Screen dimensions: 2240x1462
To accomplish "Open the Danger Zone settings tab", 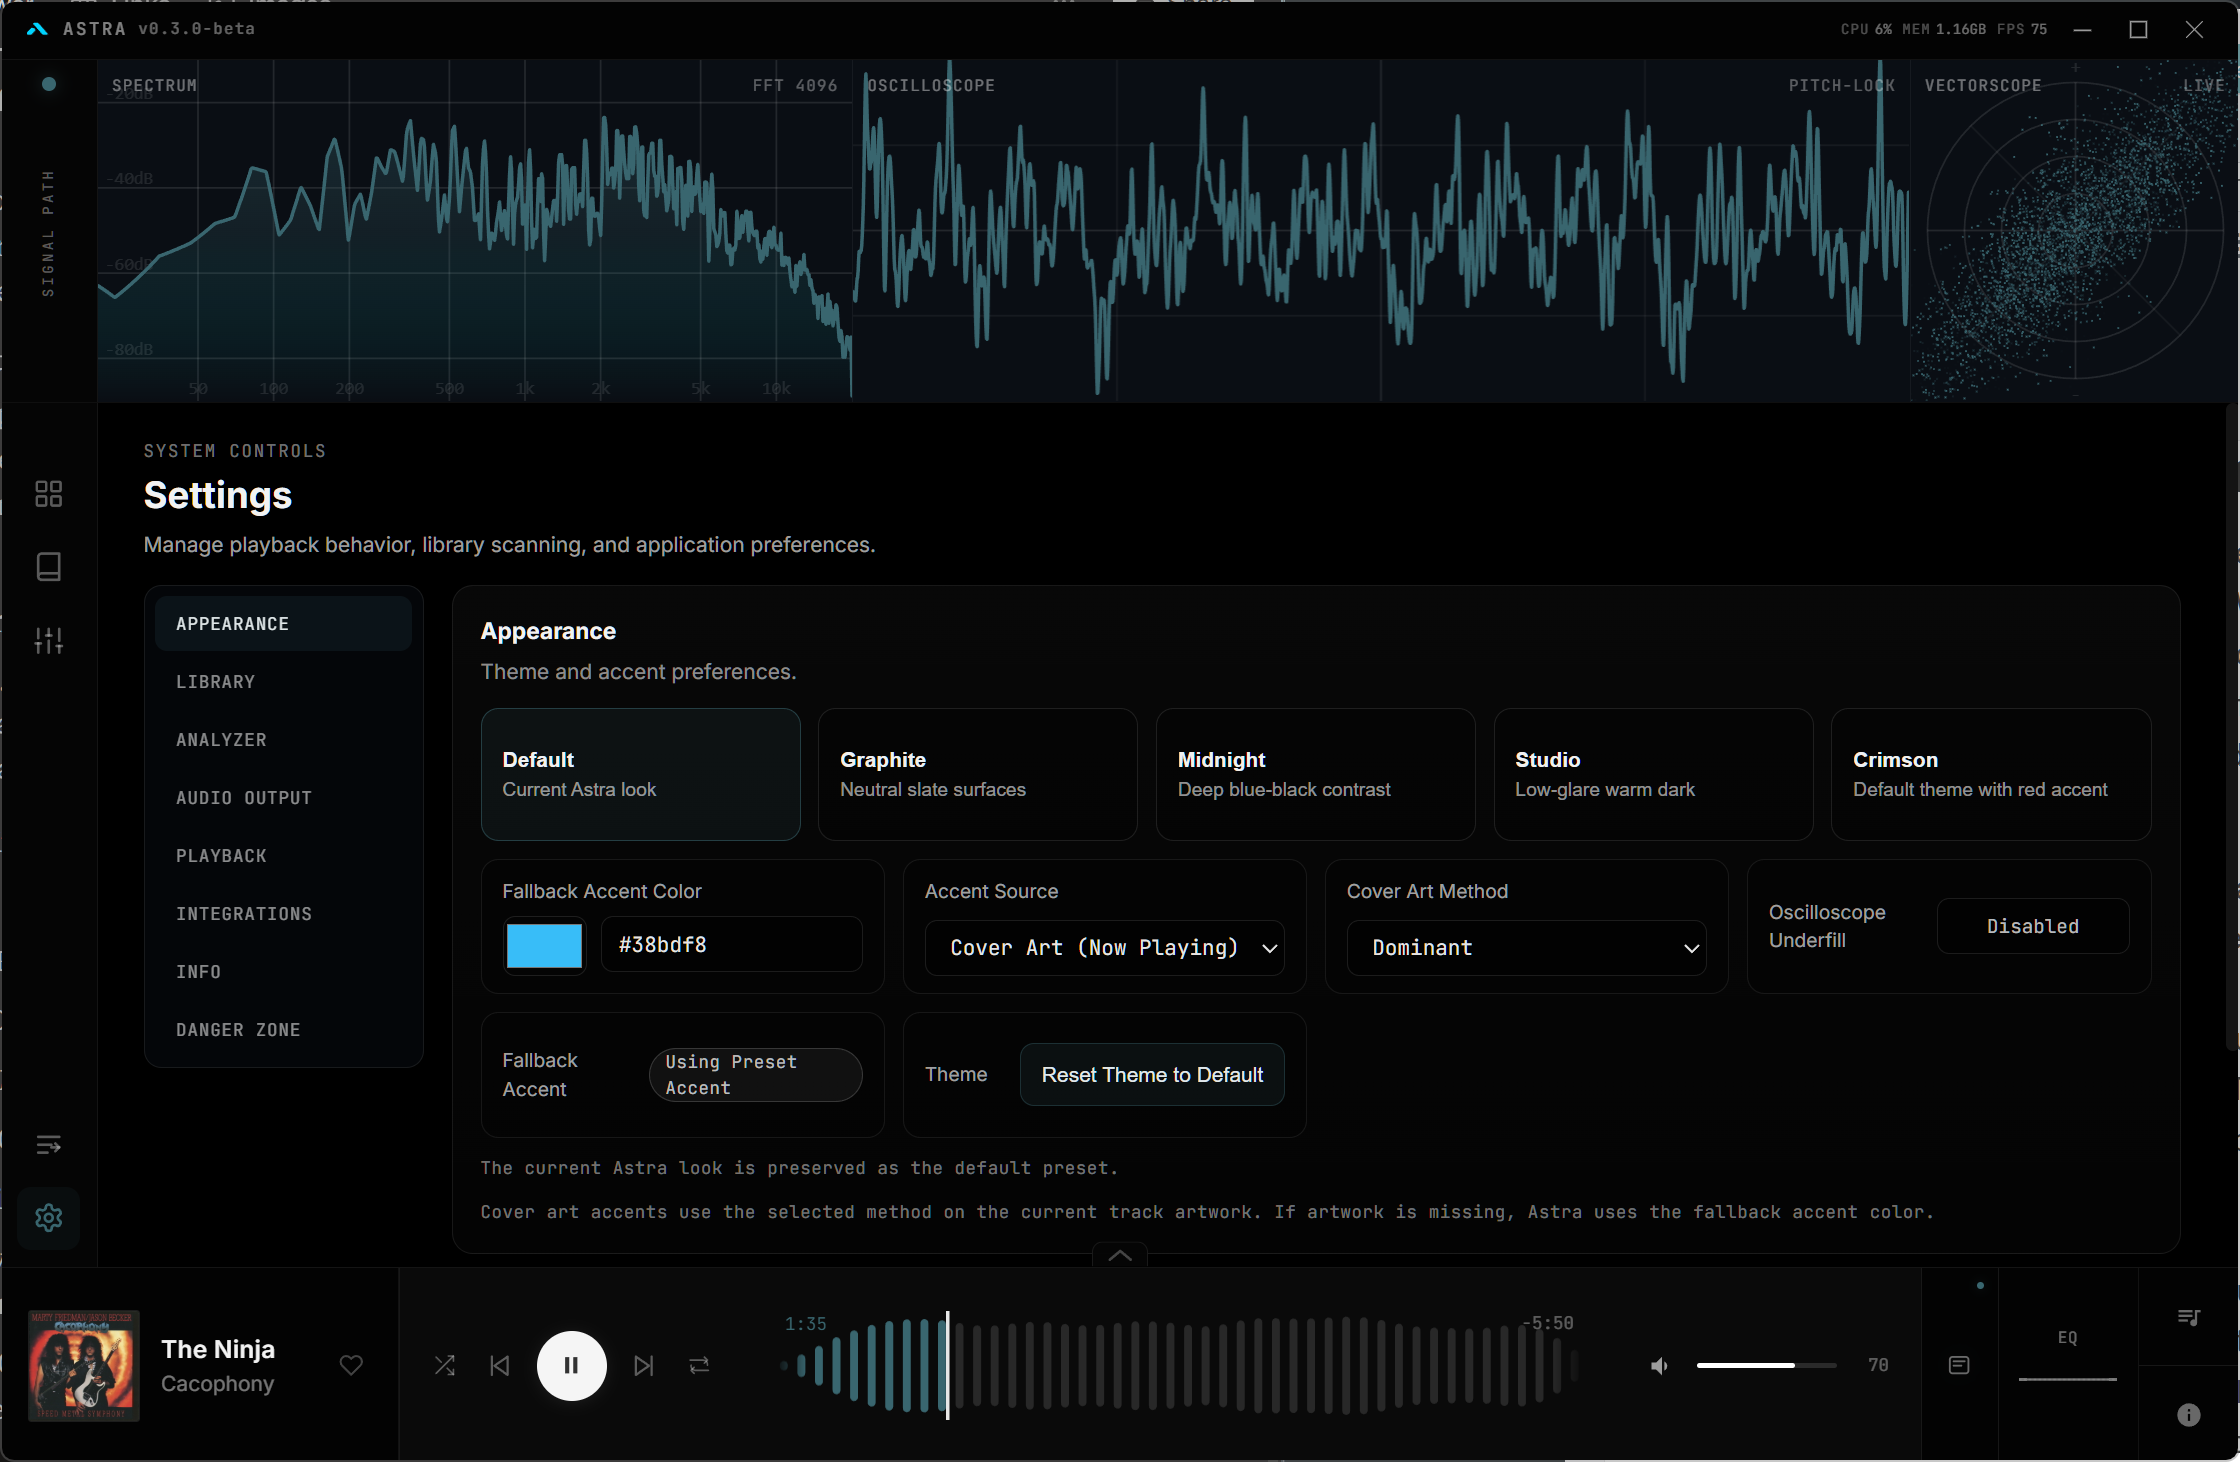I will (x=238, y=1030).
